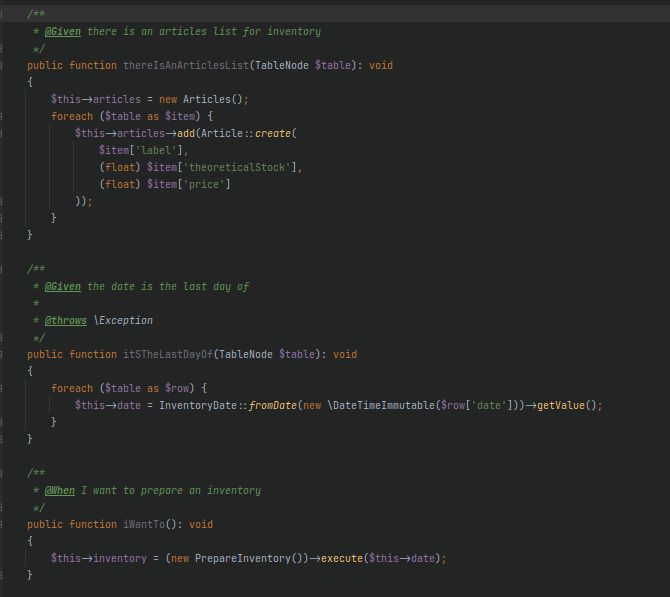Click the \DateTimeImmutable class name
Screen dimensions: 670x597
381,405
